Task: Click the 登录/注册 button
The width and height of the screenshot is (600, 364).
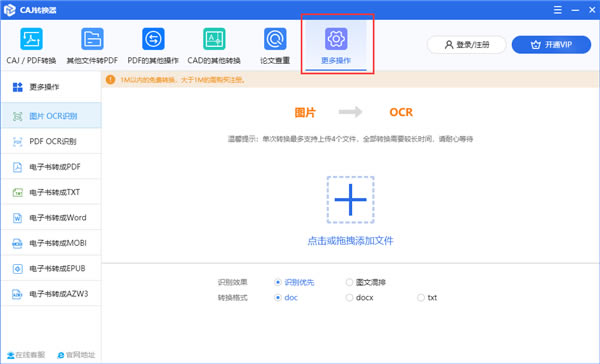Action: coord(466,45)
